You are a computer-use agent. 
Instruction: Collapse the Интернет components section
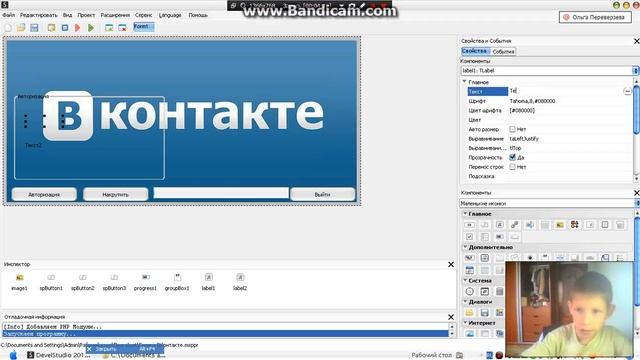point(465,323)
